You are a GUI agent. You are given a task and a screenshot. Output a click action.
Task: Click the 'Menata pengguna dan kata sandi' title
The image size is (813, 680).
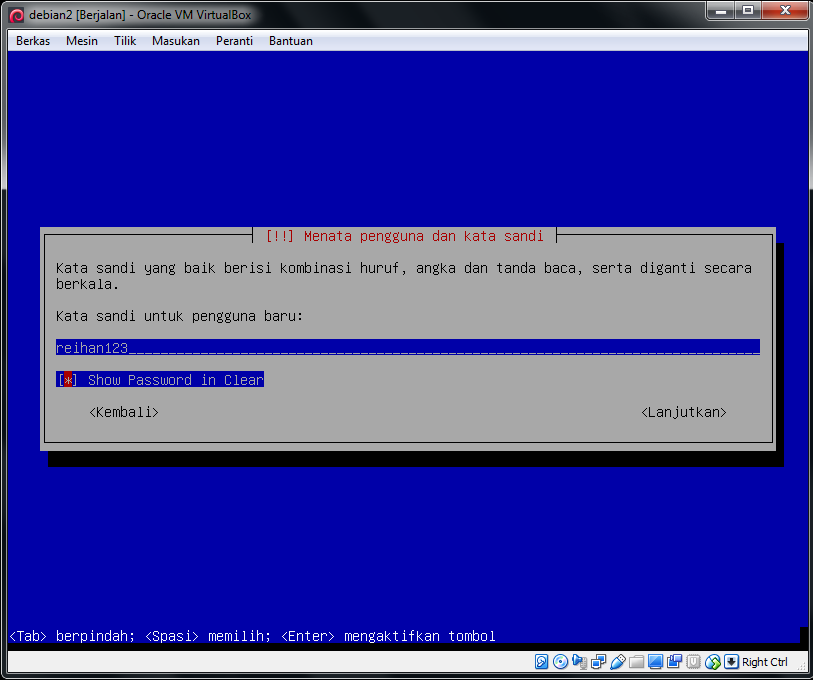pos(424,236)
